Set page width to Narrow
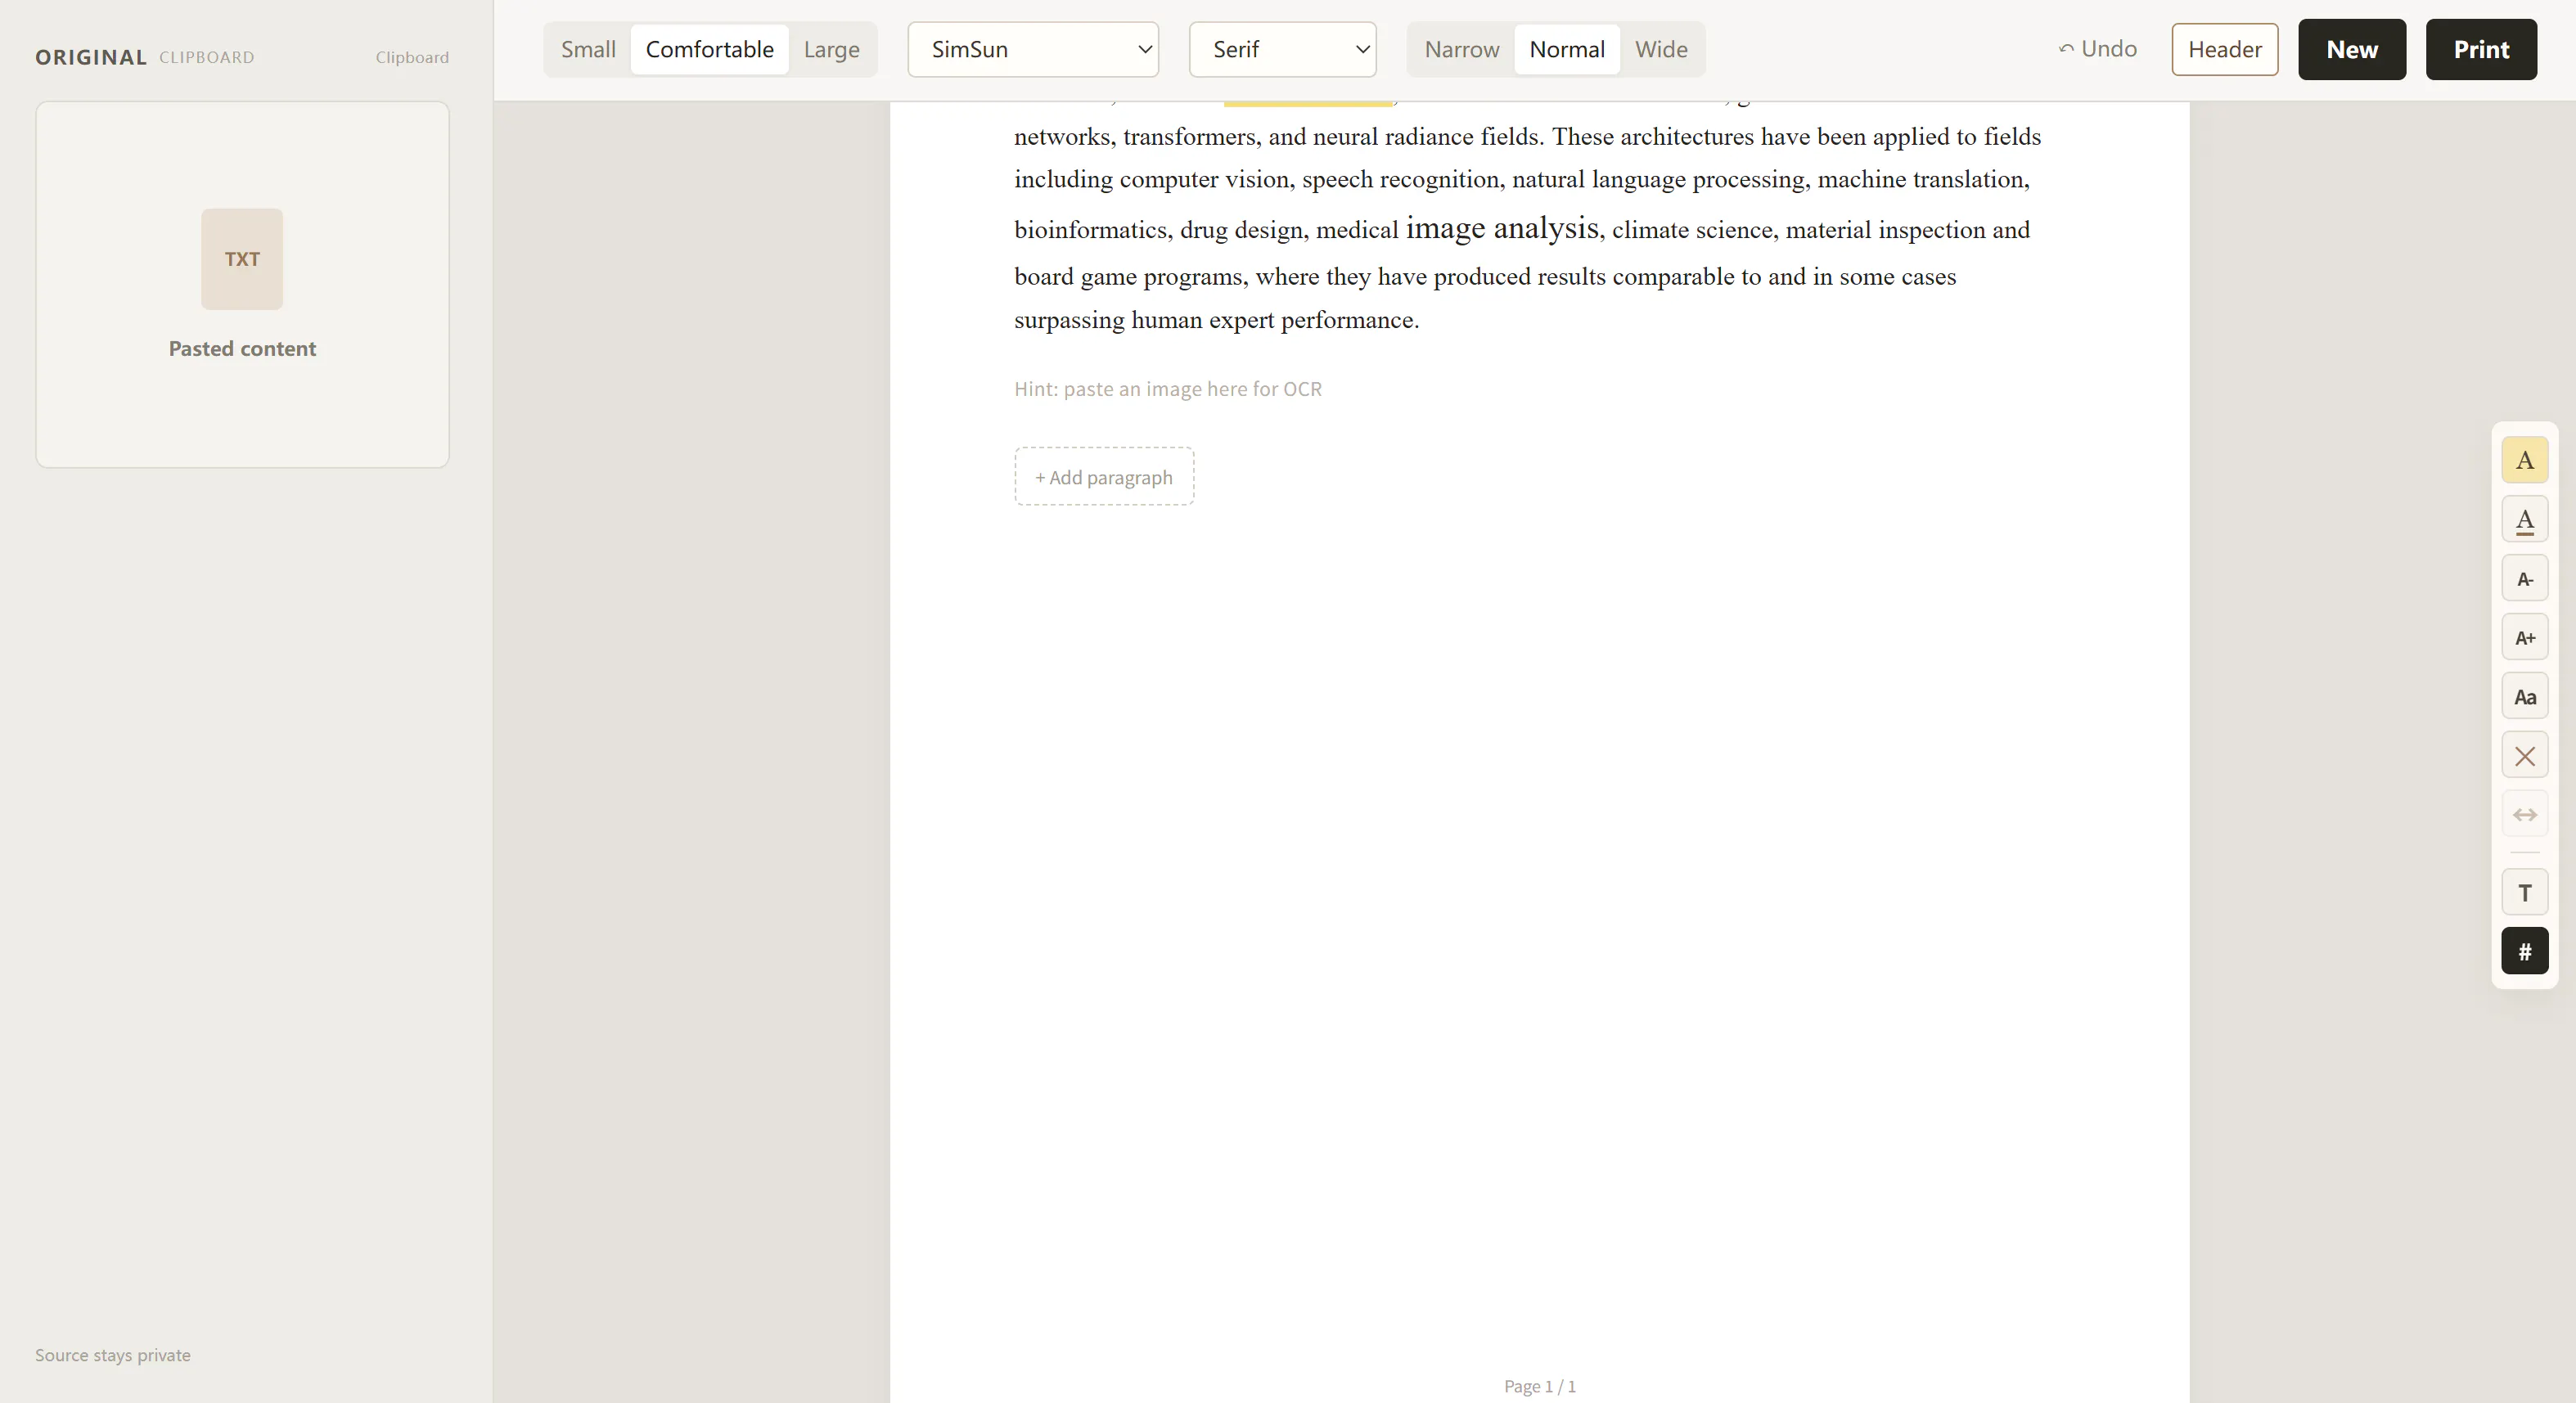The image size is (2576, 1403). pyautogui.click(x=1461, y=49)
